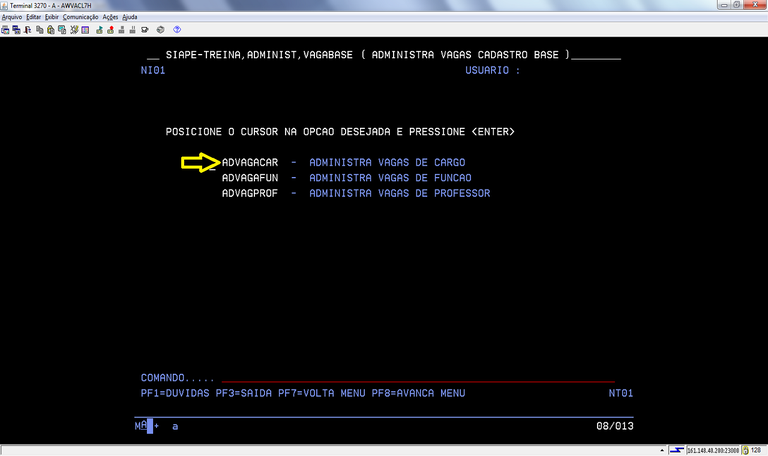Viewport: 768px width, 456px height.
Task: Click the 08/013 cursor position indicator
Action: click(x=615, y=426)
